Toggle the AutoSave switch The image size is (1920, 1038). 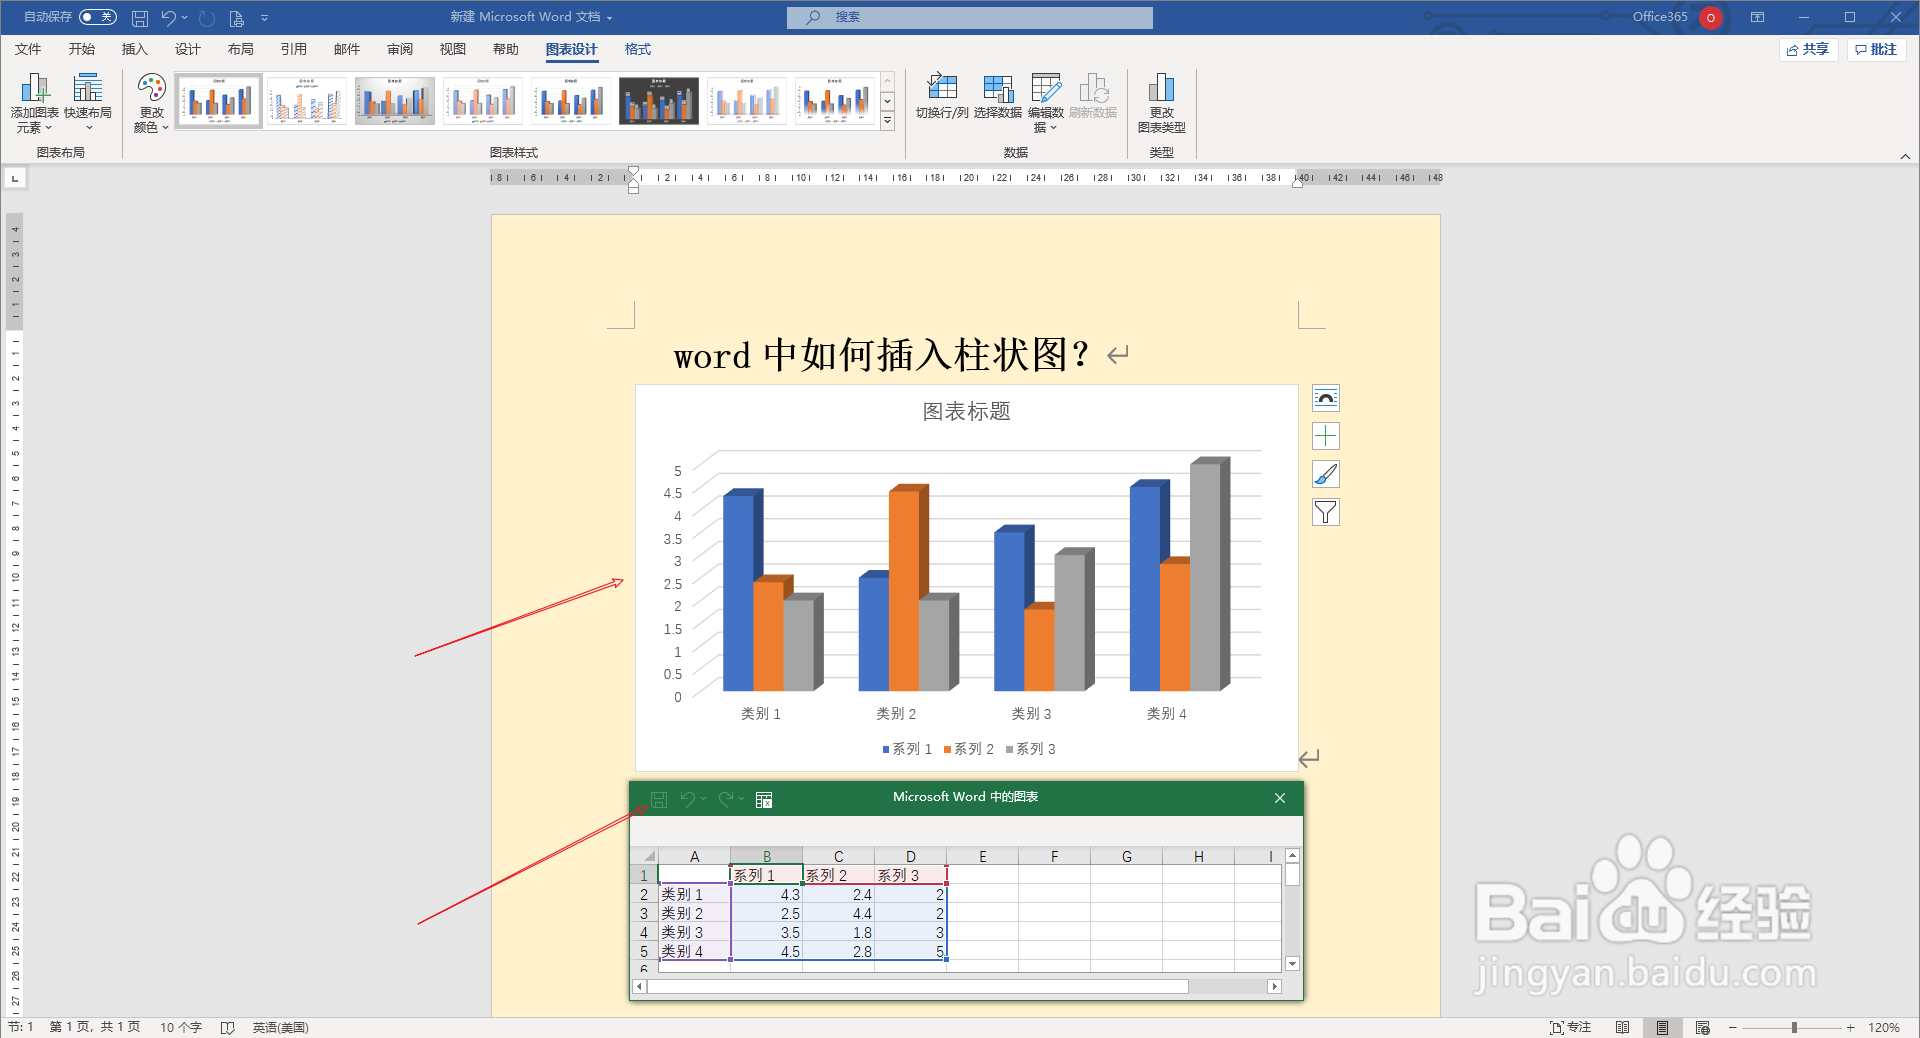click(x=97, y=17)
